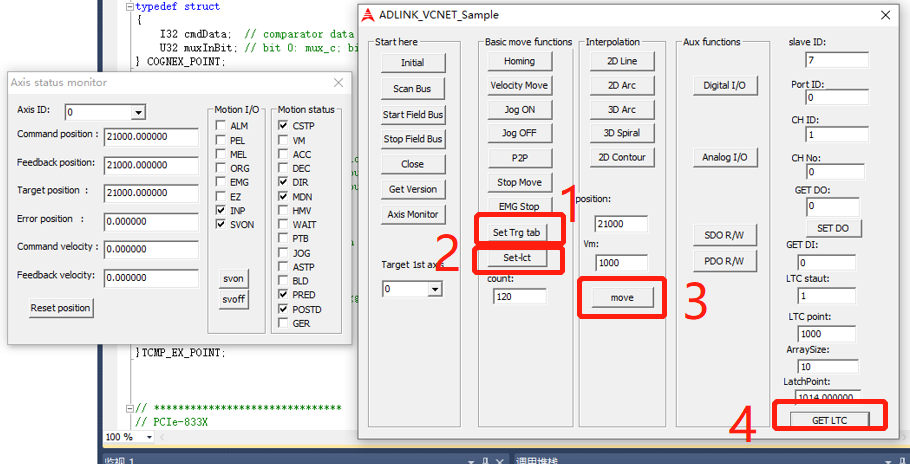Click the svoff button in Axis monitor
This screenshot has height=464, width=910.
click(233, 300)
